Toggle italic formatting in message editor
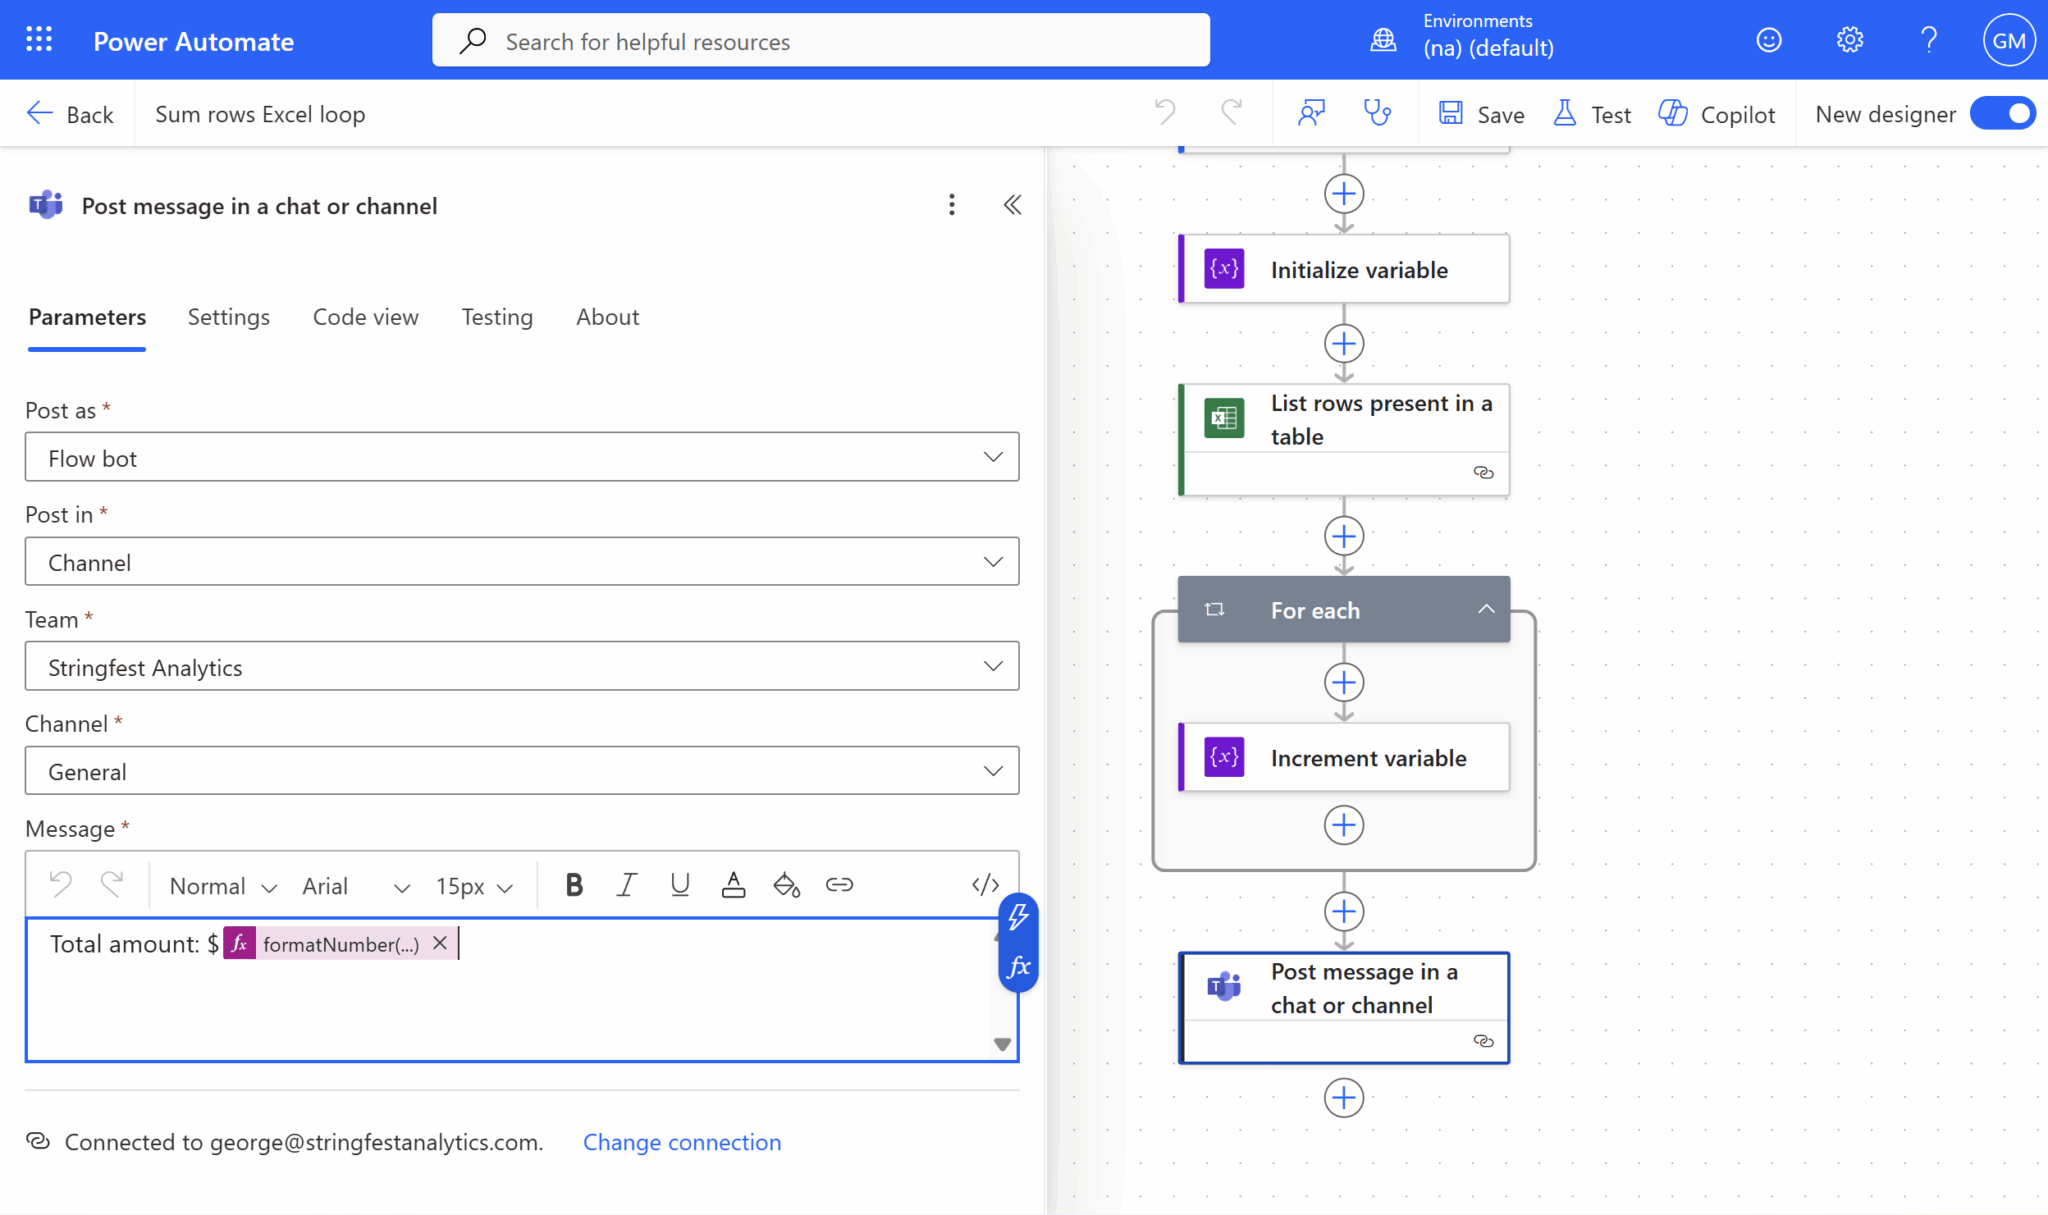 [627, 885]
